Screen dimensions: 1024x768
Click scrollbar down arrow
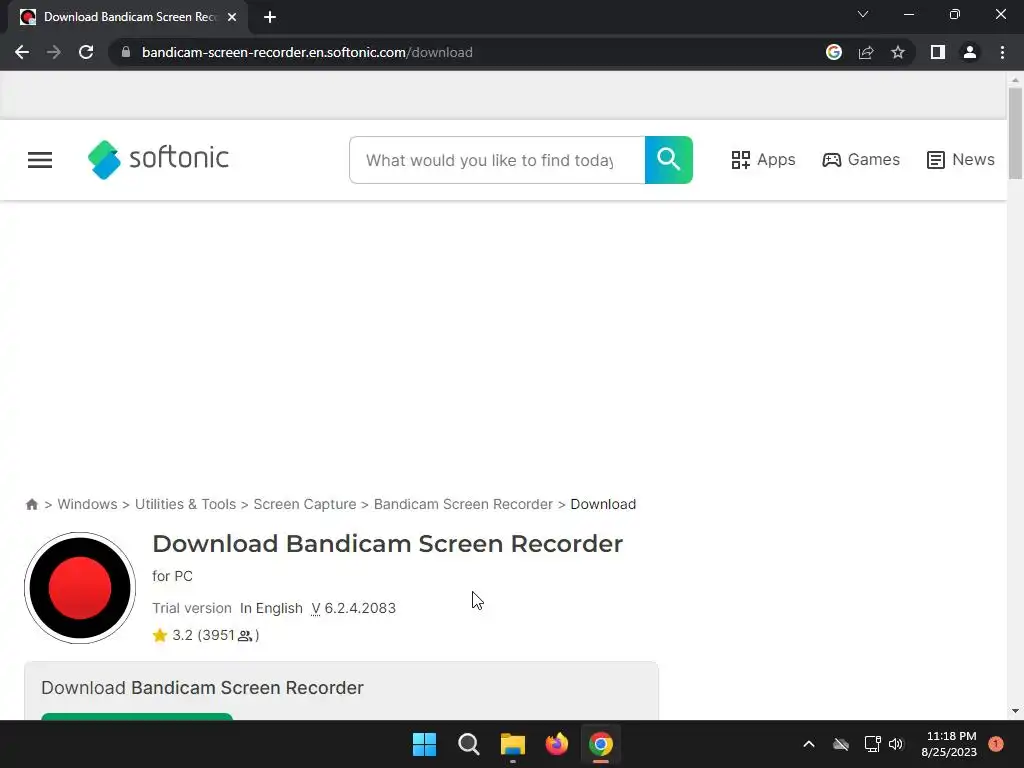1015,711
